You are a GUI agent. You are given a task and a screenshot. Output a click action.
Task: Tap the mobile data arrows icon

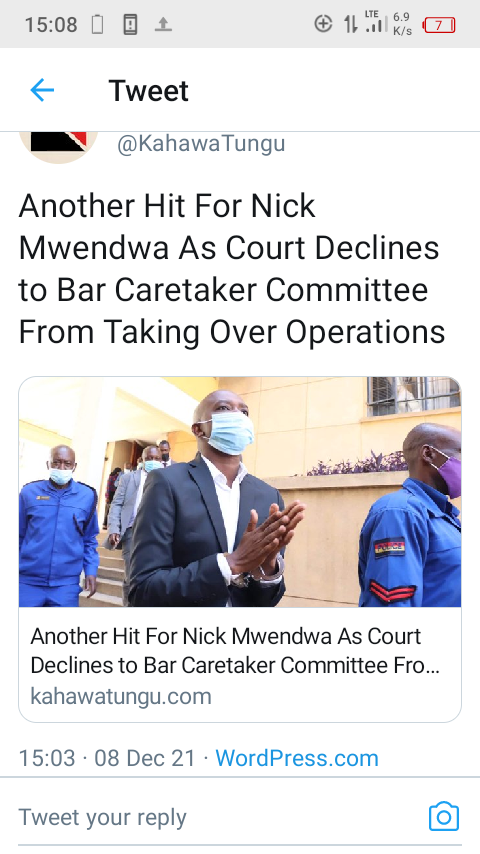[350, 25]
